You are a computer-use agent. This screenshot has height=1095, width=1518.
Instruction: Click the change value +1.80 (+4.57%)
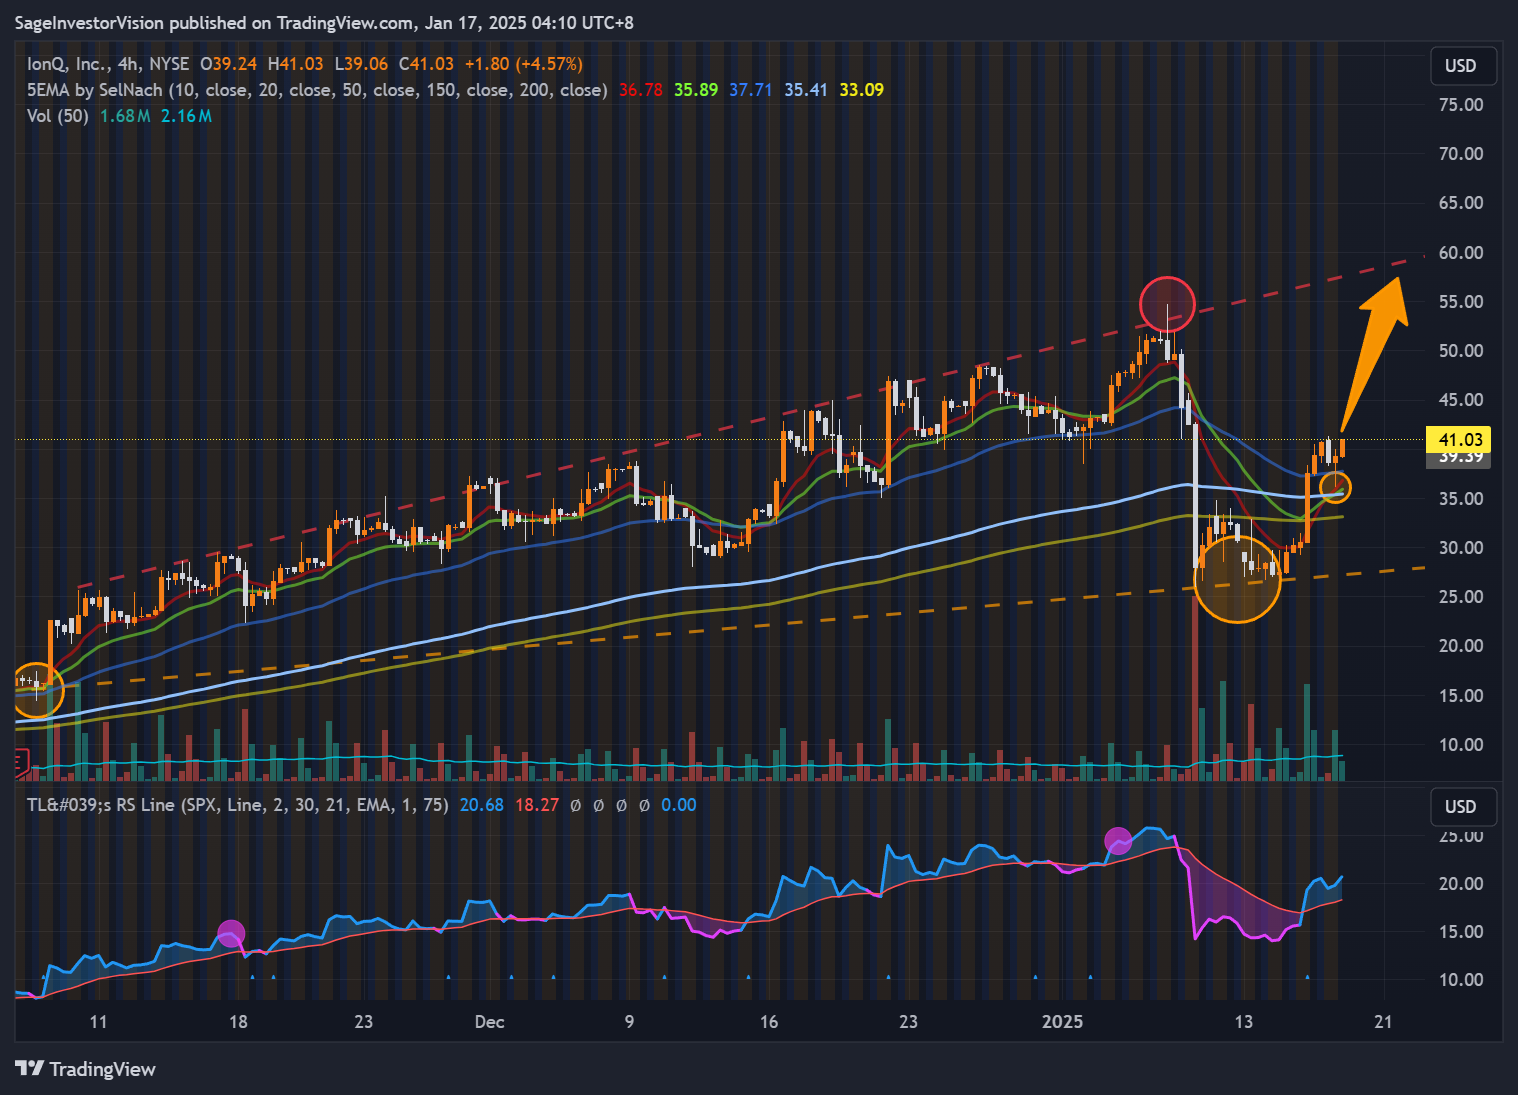[x=524, y=64]
